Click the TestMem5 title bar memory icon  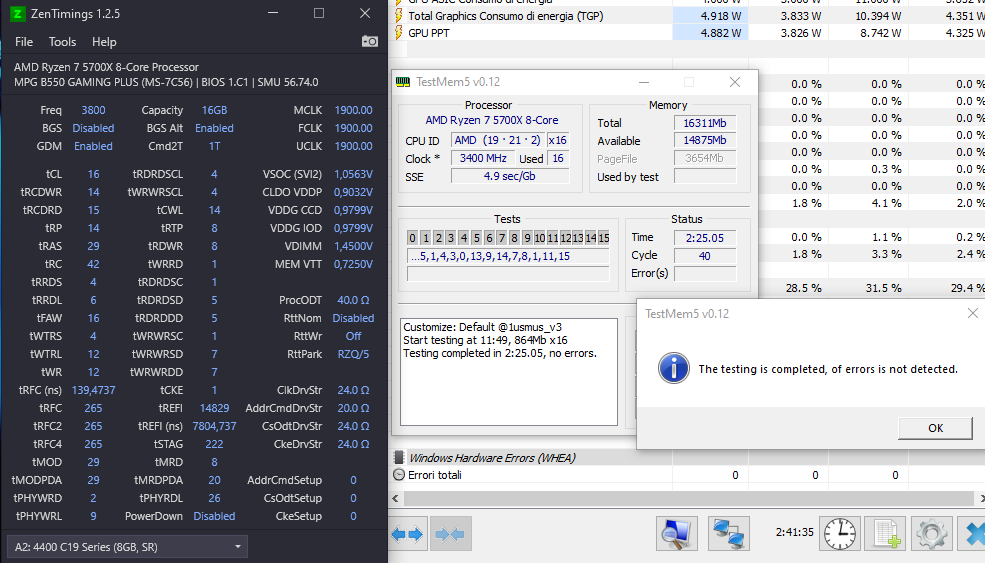[403, 82]
